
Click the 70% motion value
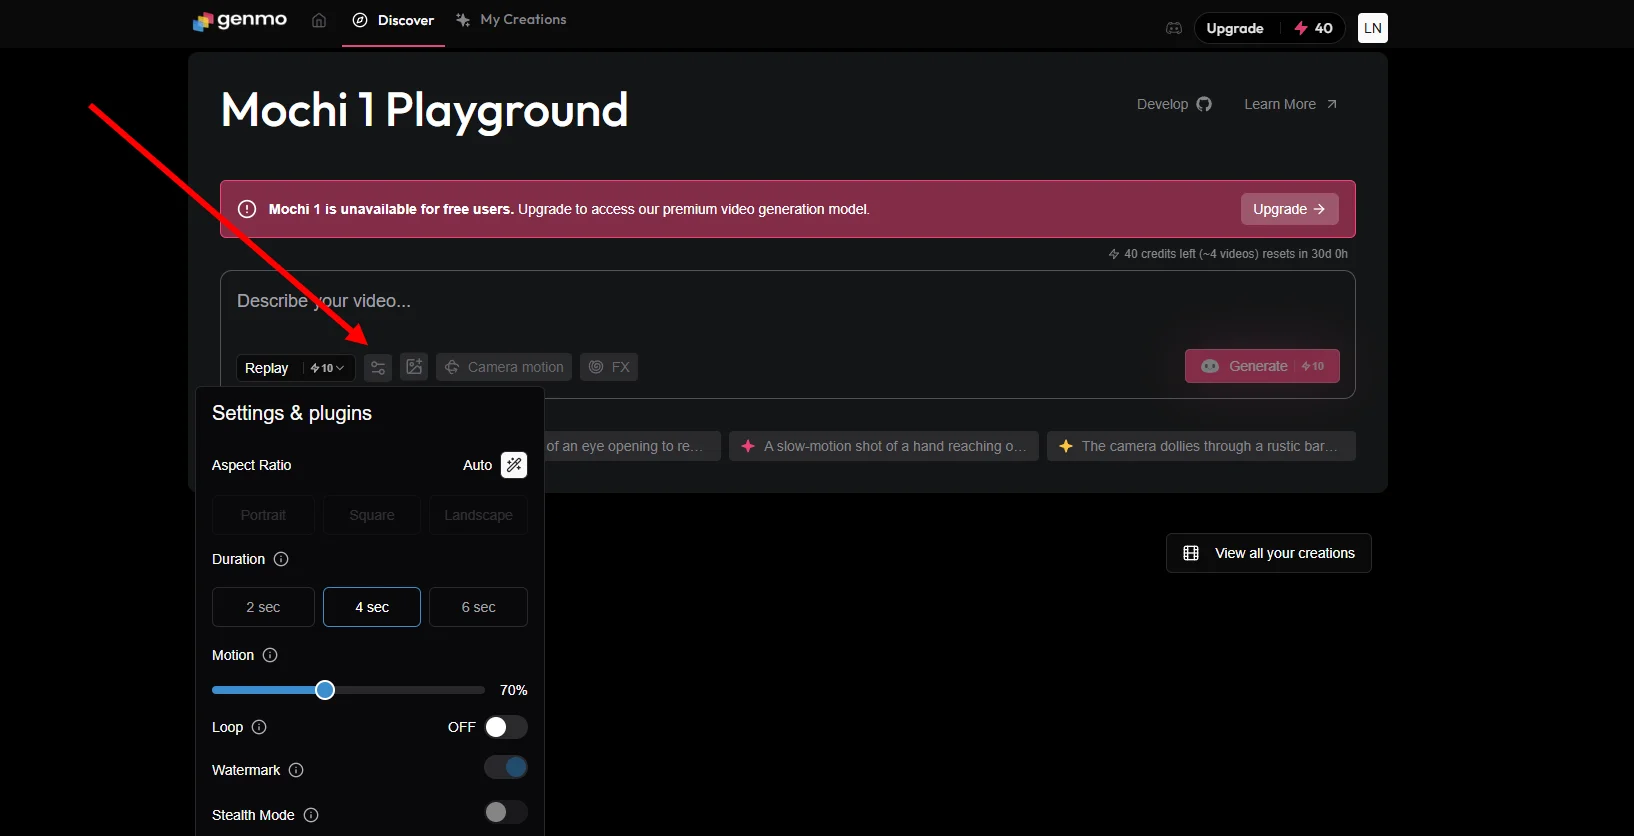click(x=514, y=690)
